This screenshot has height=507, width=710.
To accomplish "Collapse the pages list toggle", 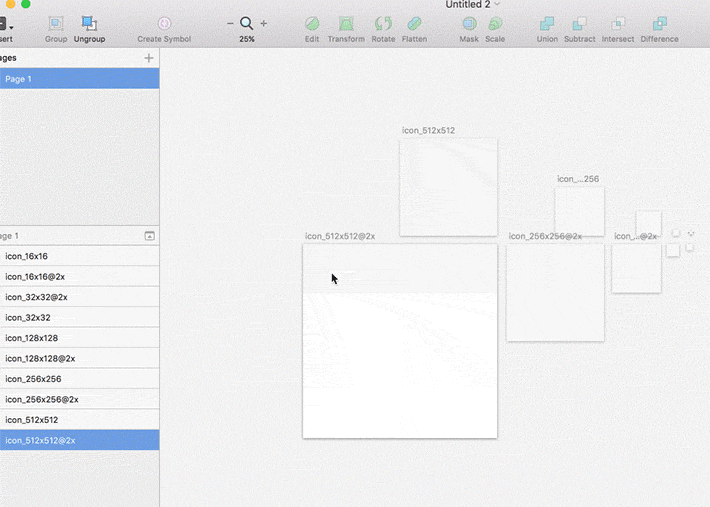I will coord(149,236).
